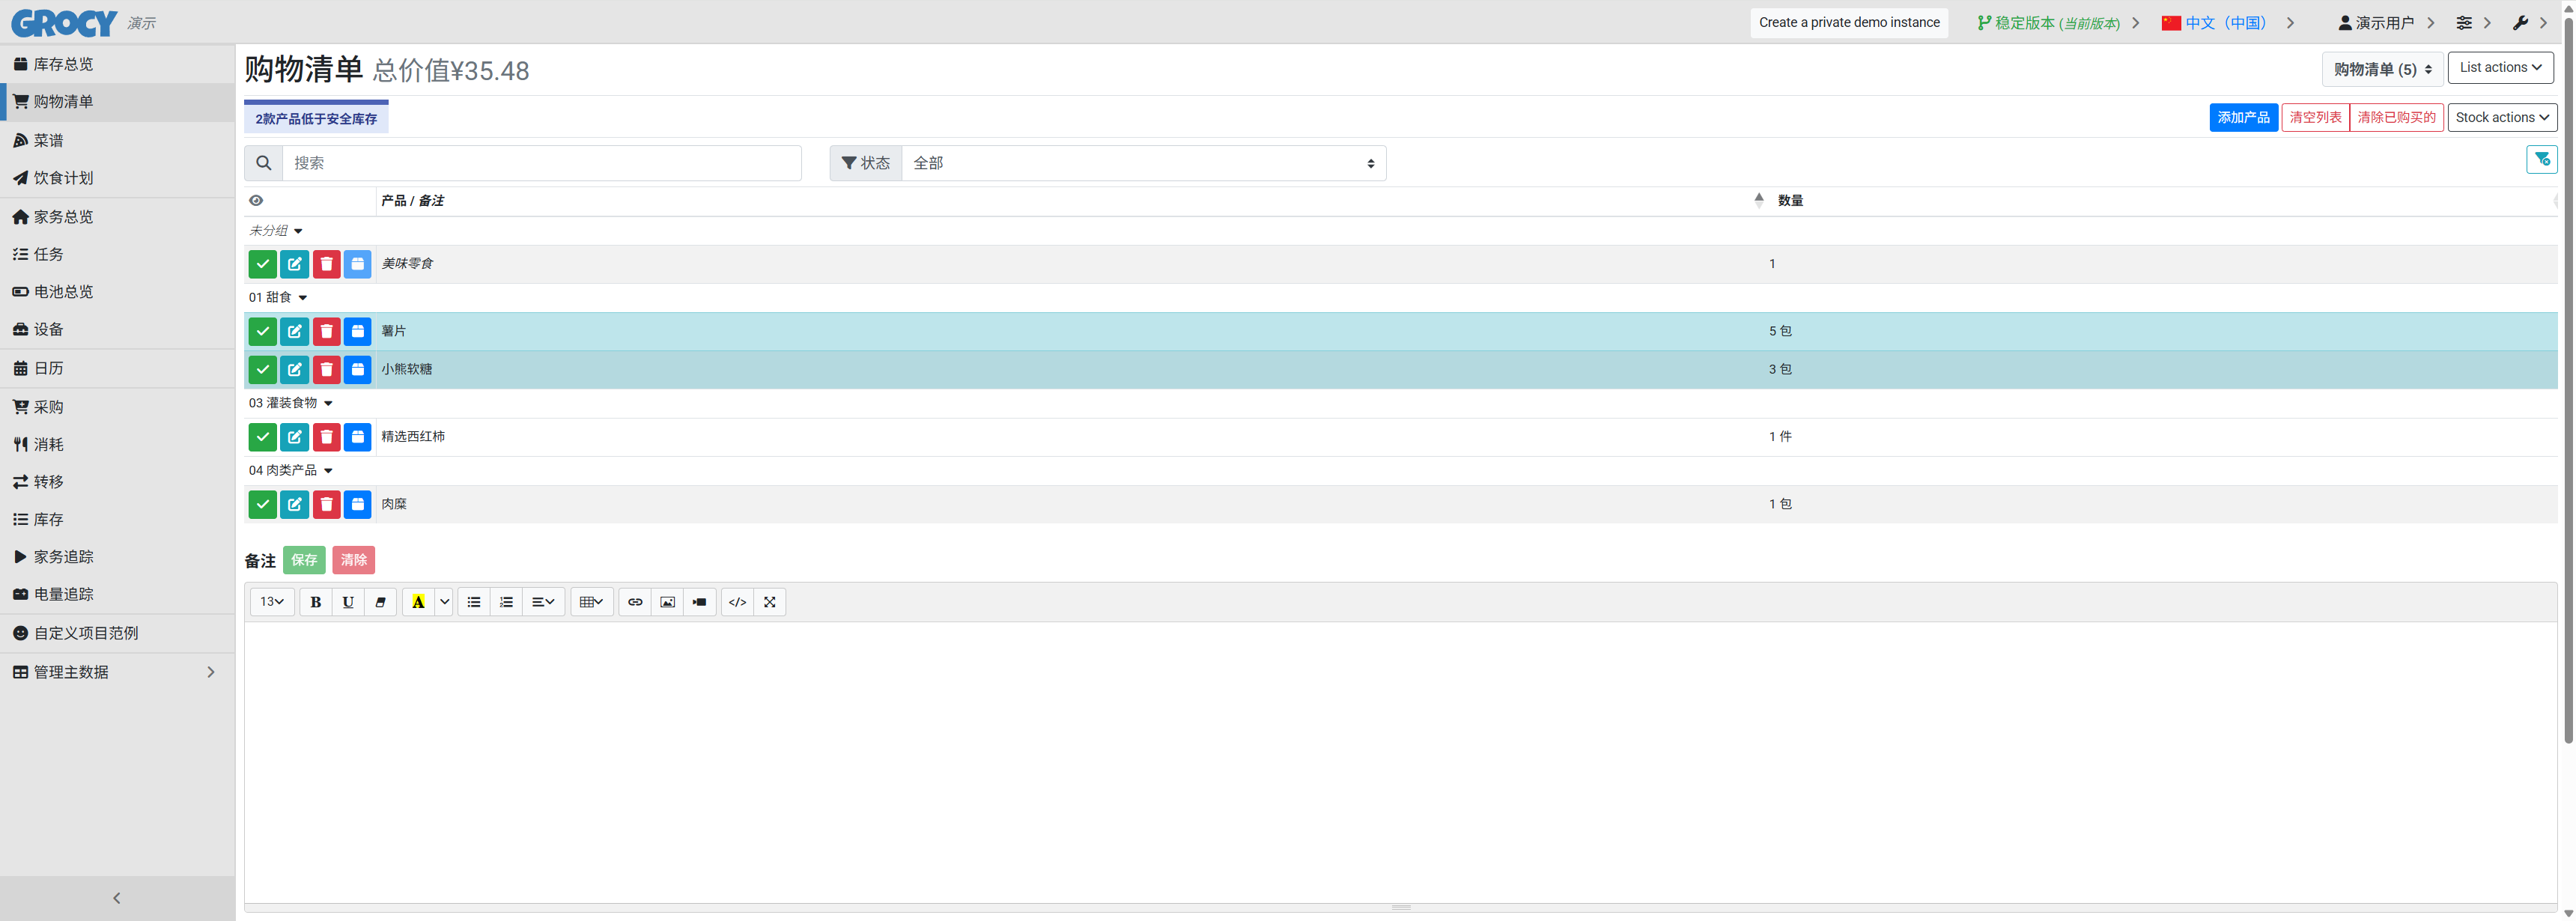
Task: Toggle bold formatting in notes editor
Action: [315, 602]
